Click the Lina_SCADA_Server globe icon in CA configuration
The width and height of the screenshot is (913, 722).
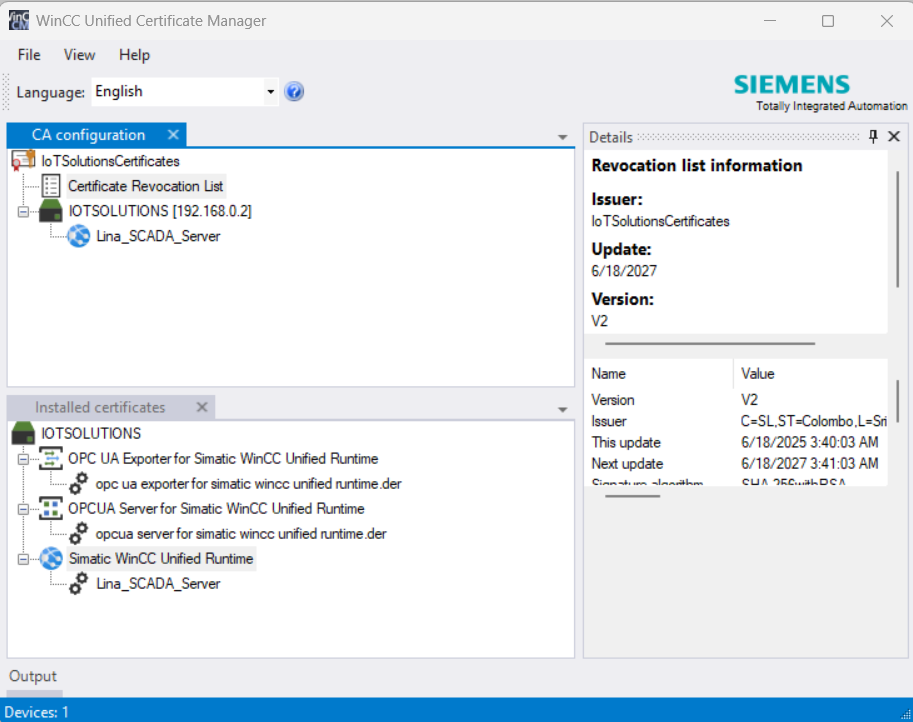click(x=78, y=237)
